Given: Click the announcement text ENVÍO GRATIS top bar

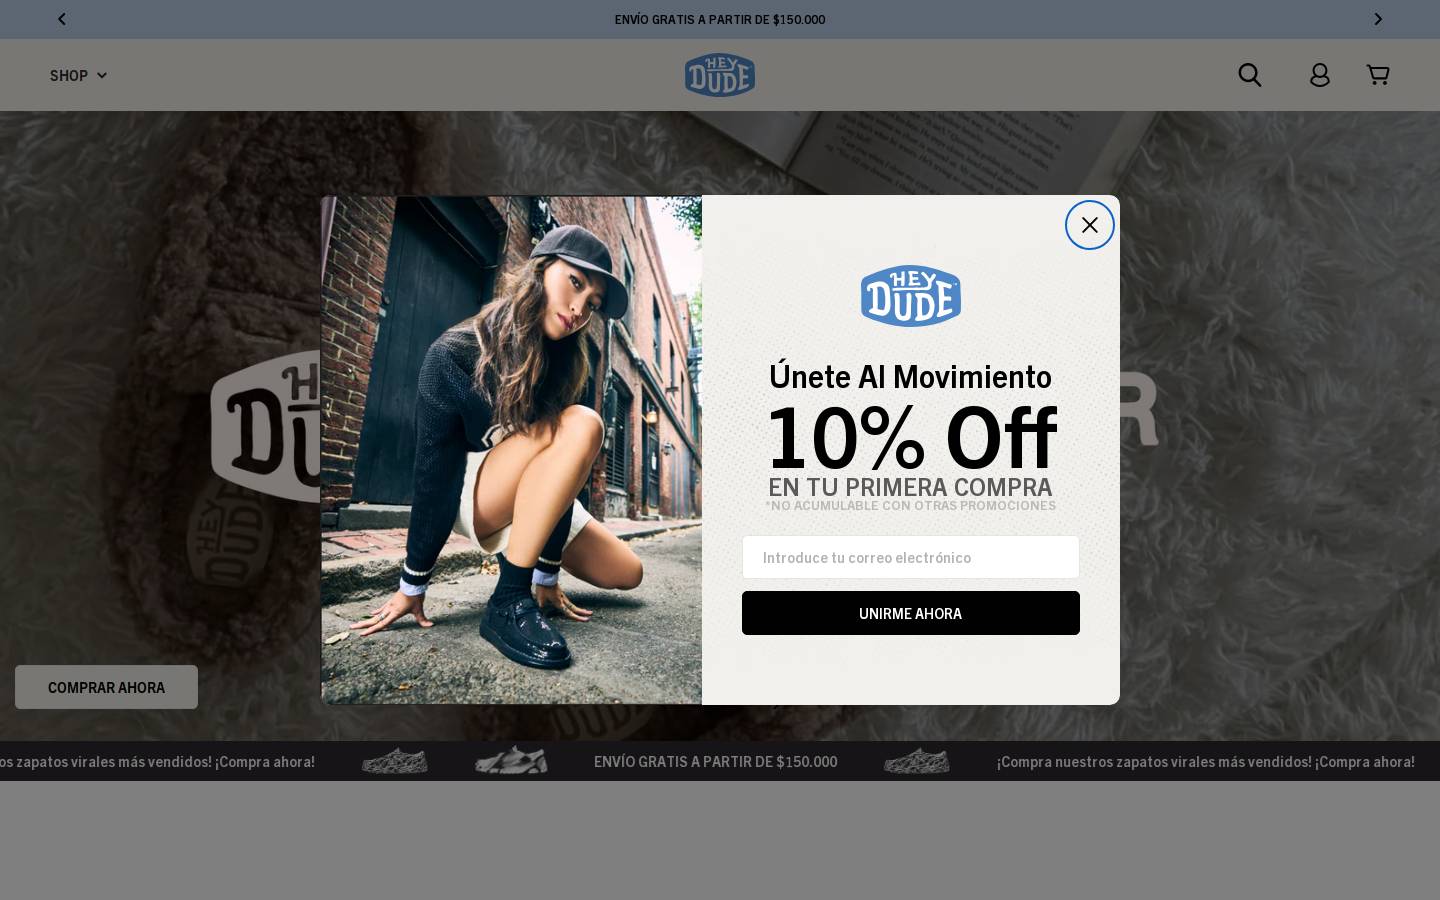Looking at the screenshot, I should [720, 19].
